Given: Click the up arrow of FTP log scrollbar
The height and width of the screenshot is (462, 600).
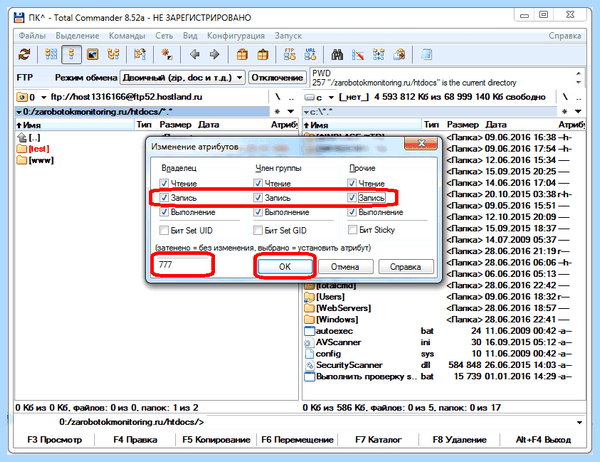Looking at the screenshot, I should (578, 73).
